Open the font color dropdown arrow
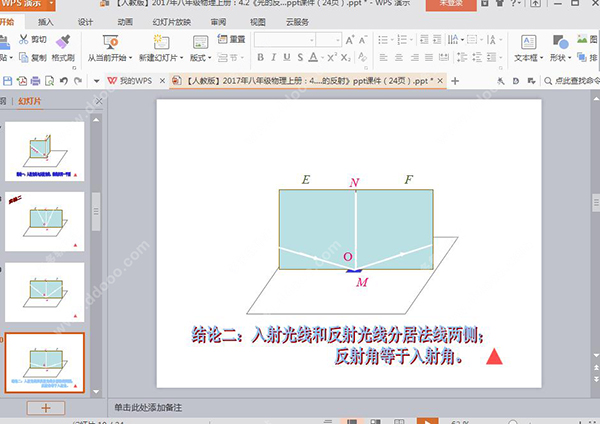The width and height of the screenshot is (600, 424). tap(323, 58)
